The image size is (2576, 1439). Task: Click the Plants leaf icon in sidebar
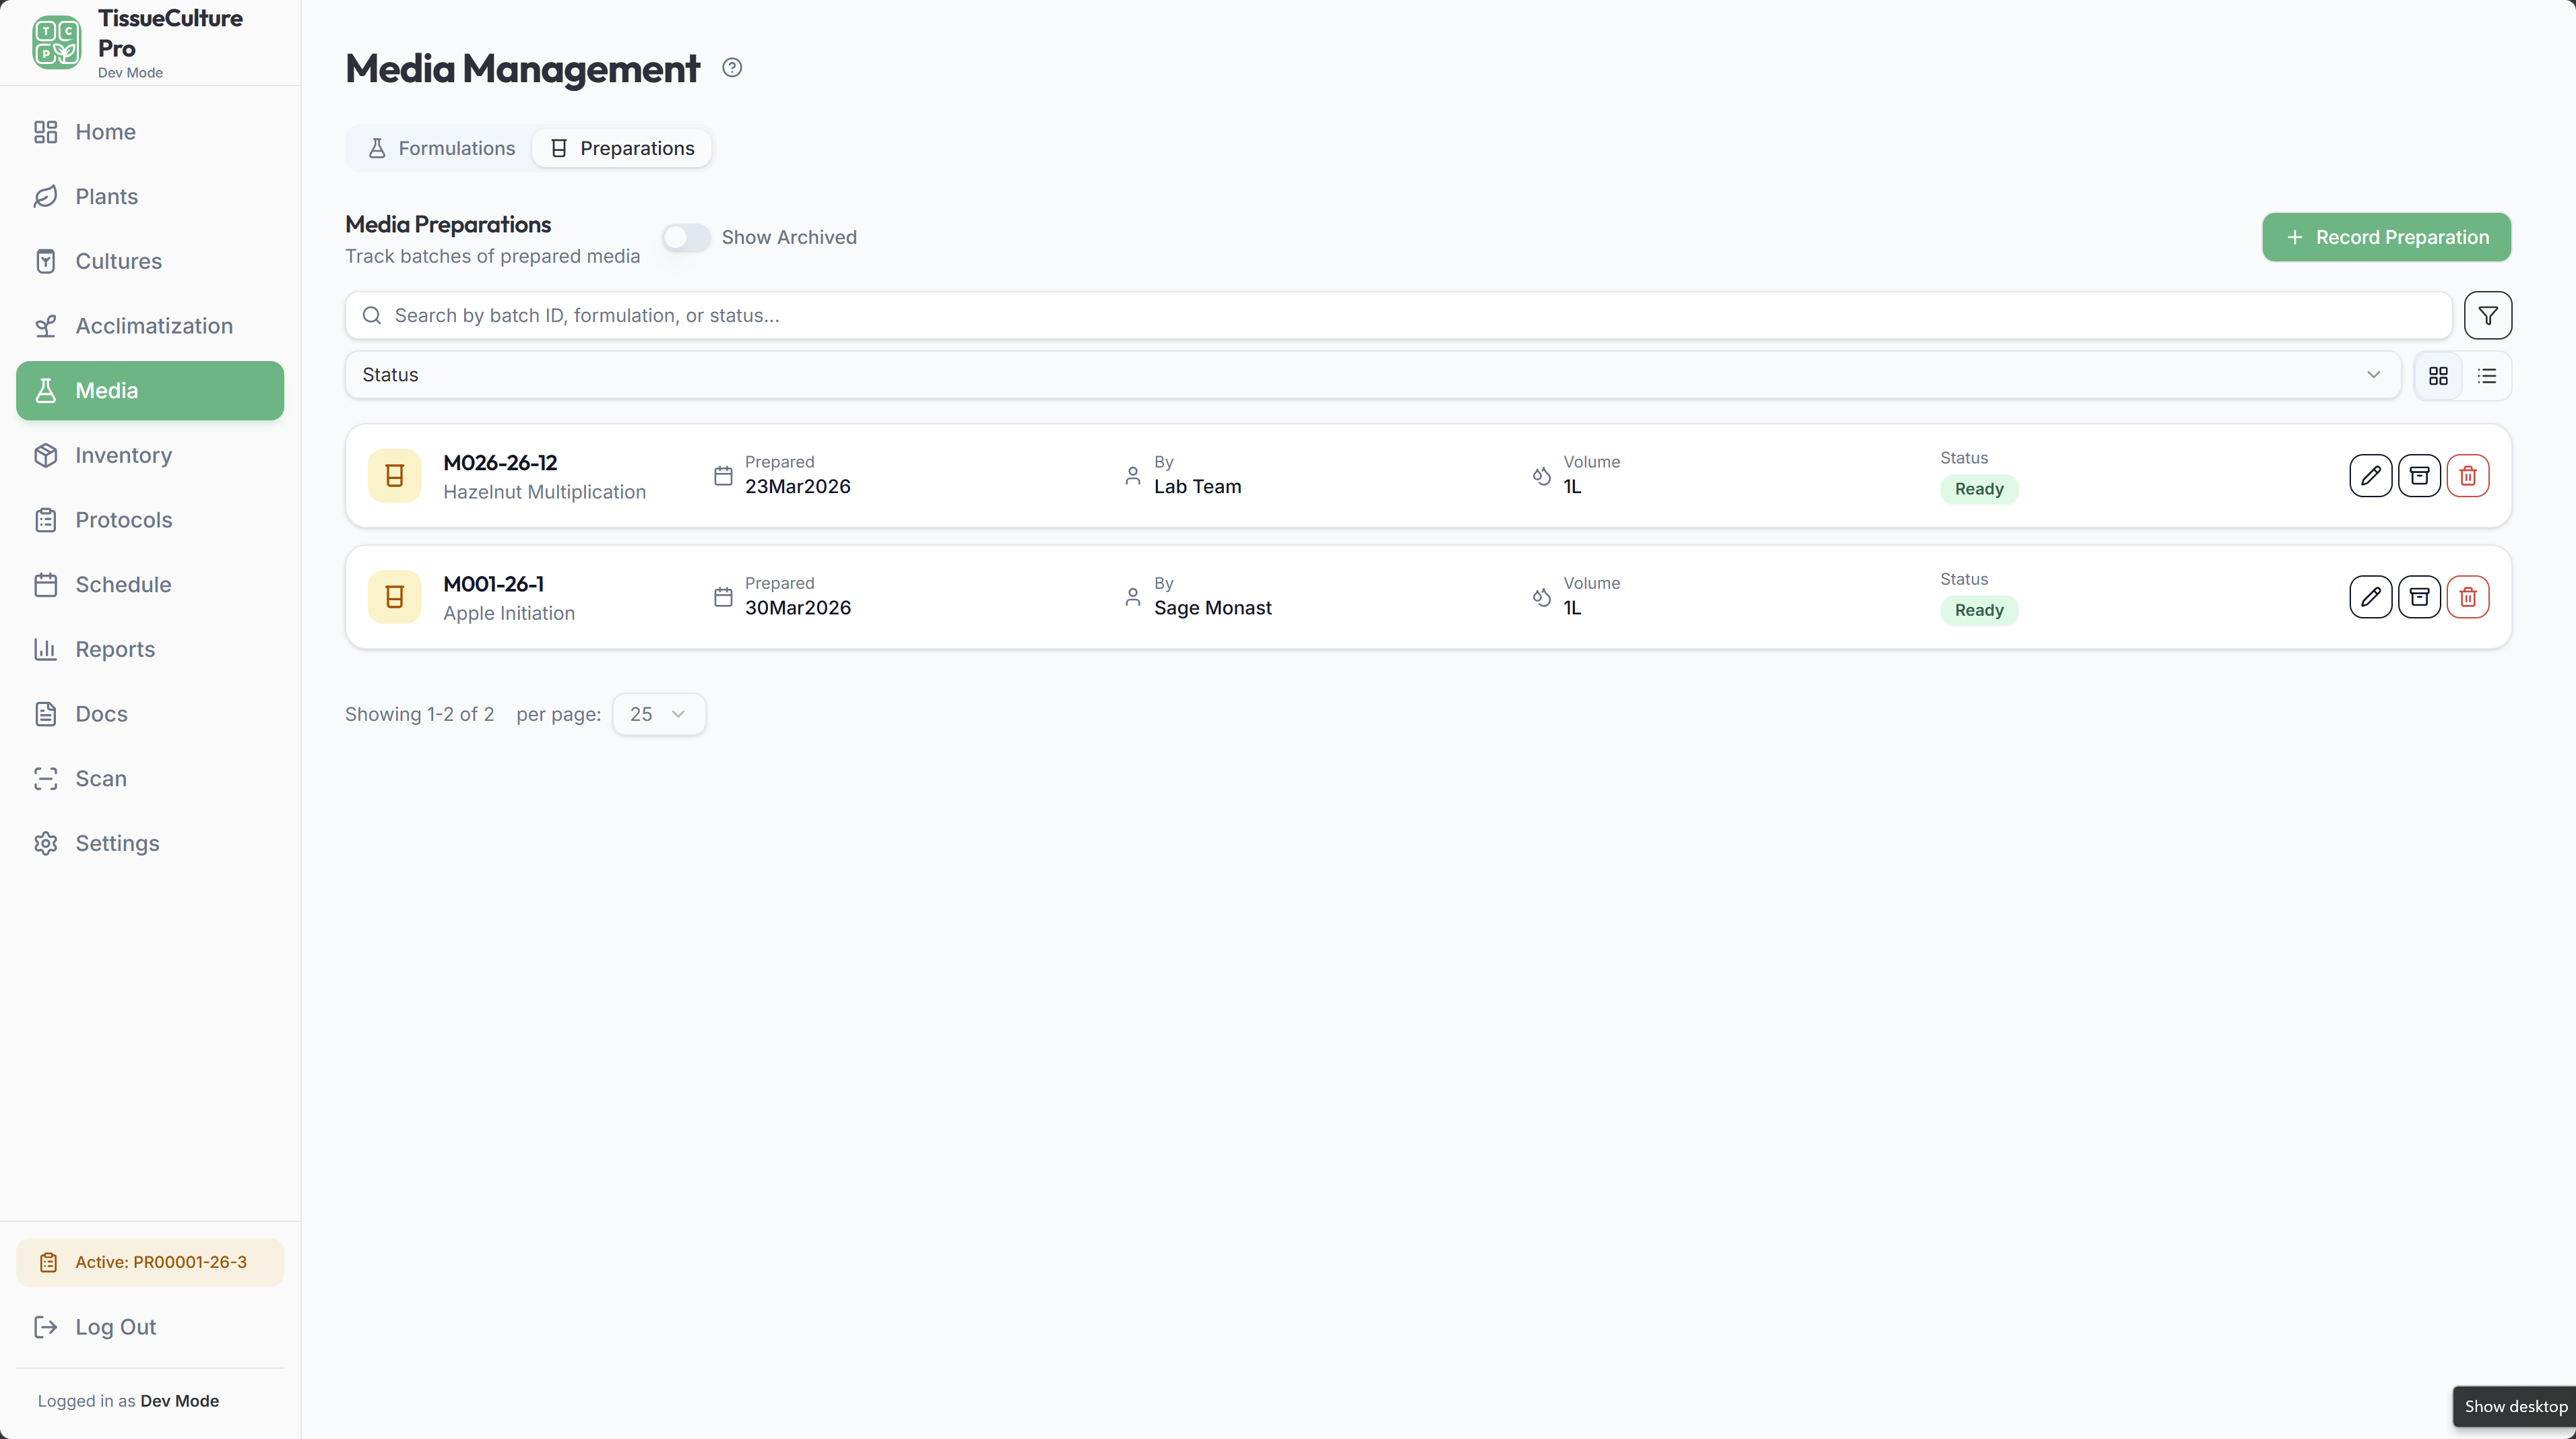(45, 197)
